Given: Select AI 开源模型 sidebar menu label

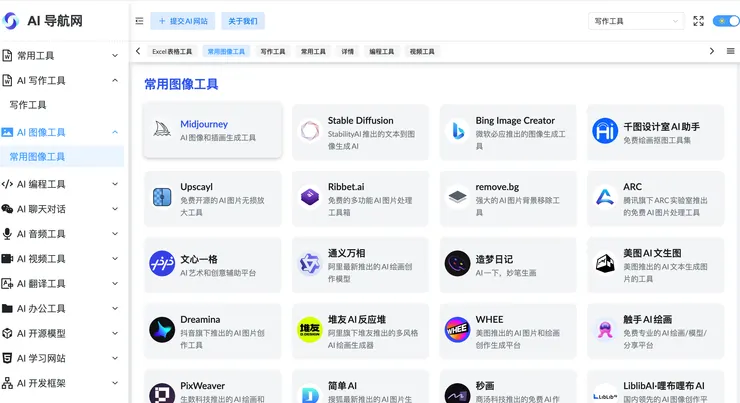Looking at the screenshot, I should (41, 333).
